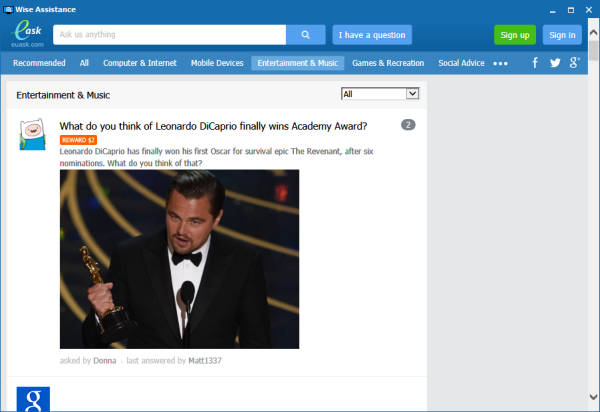The width and height of the screenshot is (600, 412).
Task: Switch to the Computer & Internet tab
Action: (140, 63)
